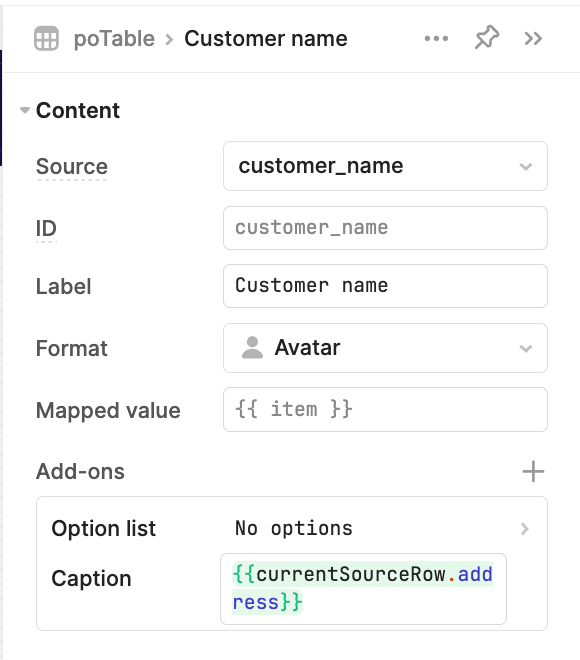Go back to poTable breadcrumb

coord(114,39)
